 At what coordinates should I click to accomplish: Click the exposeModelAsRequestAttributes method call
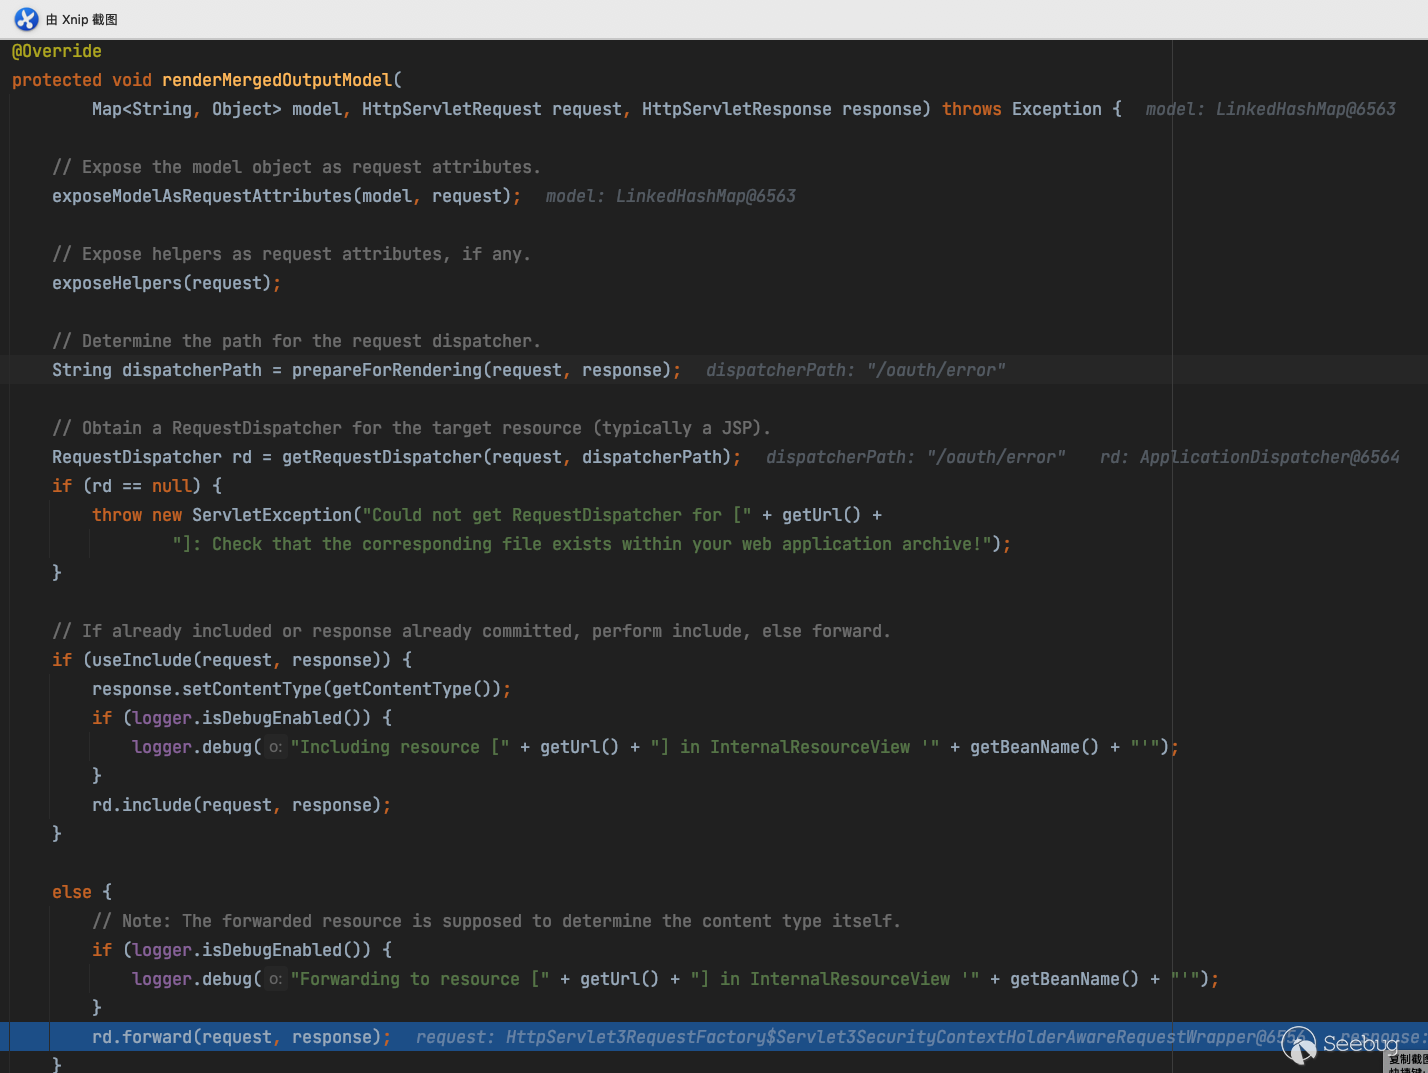[x=201, y=196]
